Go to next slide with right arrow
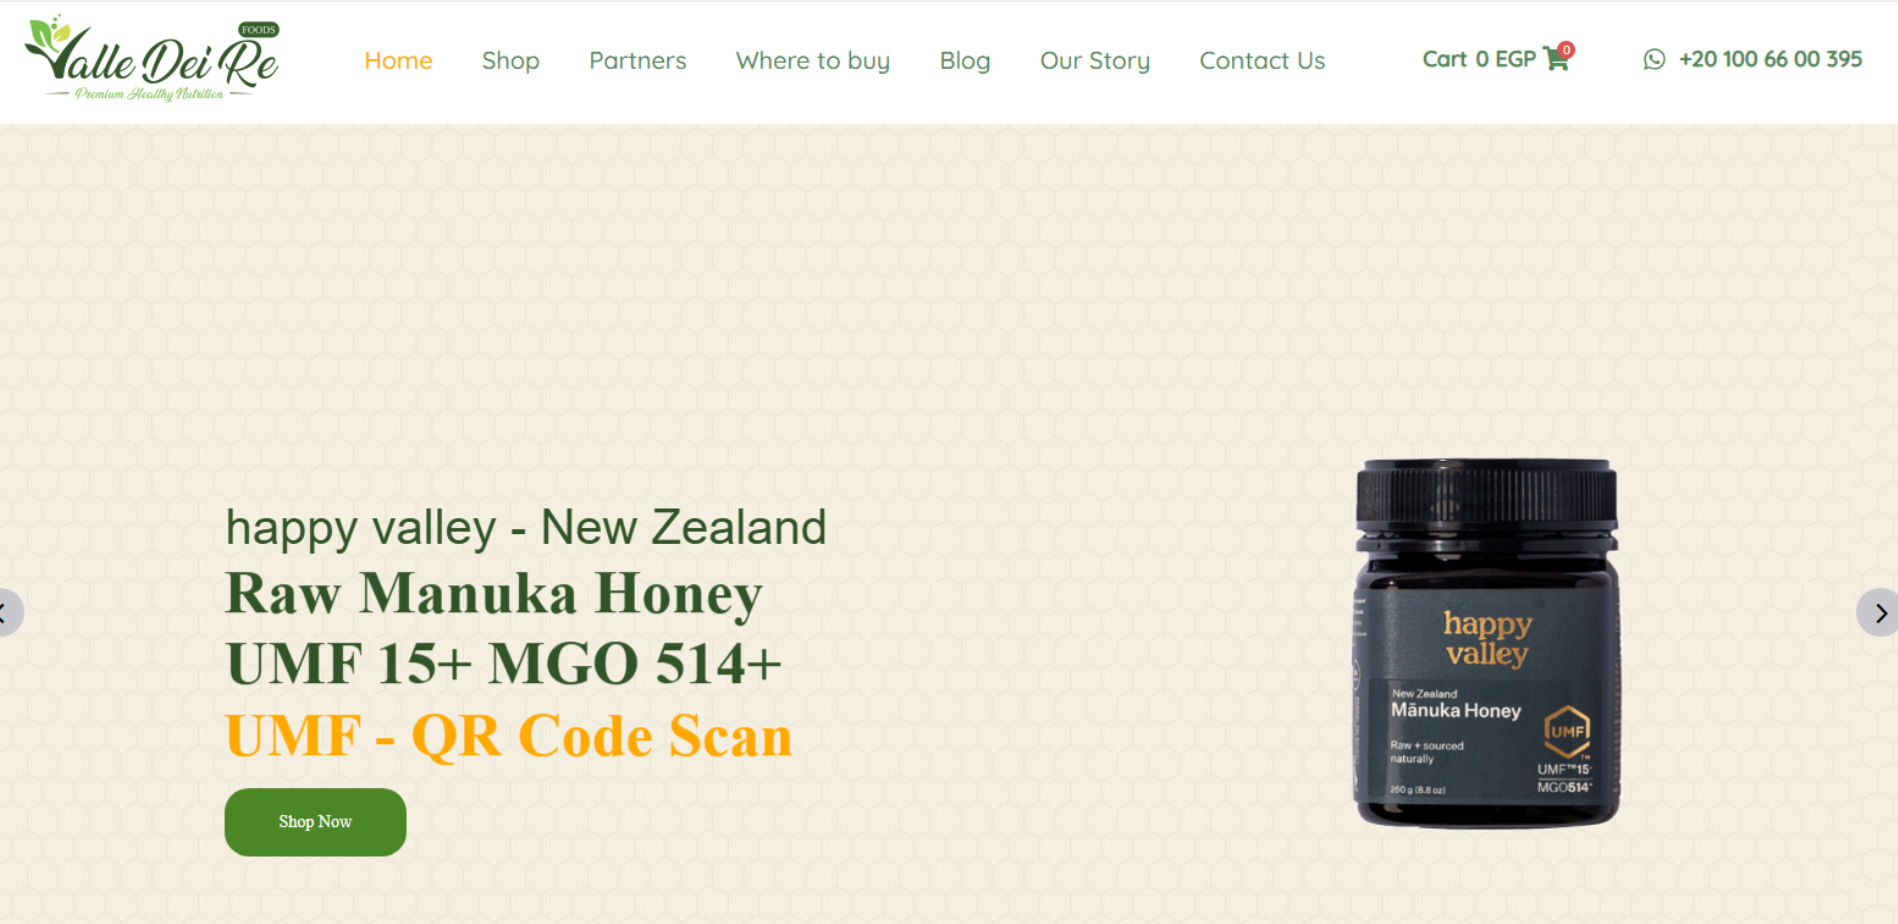1898x924 pixels. pos(1879,613)
